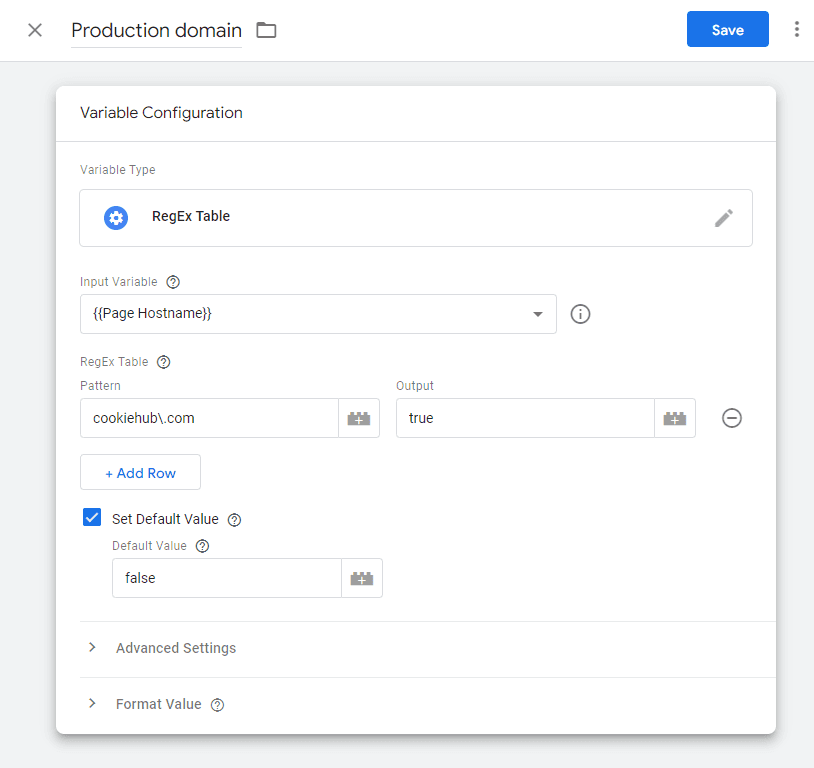Viewport: 814px width, 768px height.
Task: Click the Add Row button
Action: 140,473
